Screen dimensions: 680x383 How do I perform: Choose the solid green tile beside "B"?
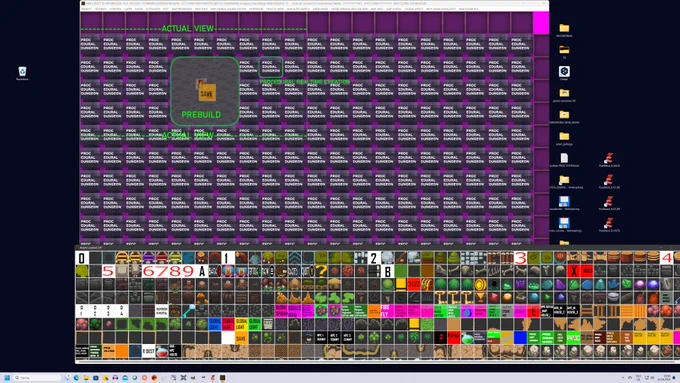pyautogui.click(x=401, y=272)
